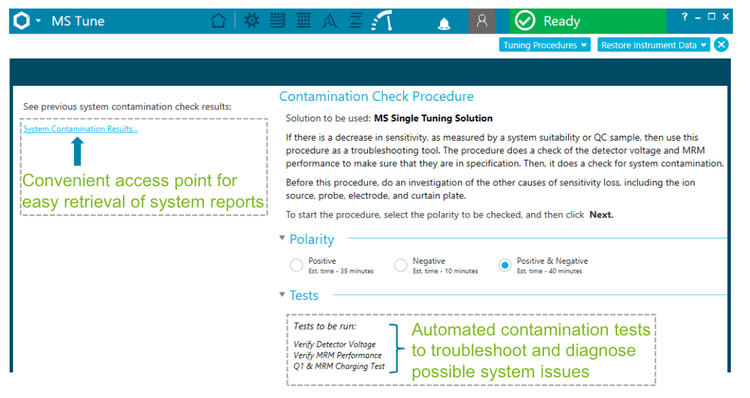Open Restore Instrument Data dropdown
Viewport: 750px width, 398px height.
point(653,45)
